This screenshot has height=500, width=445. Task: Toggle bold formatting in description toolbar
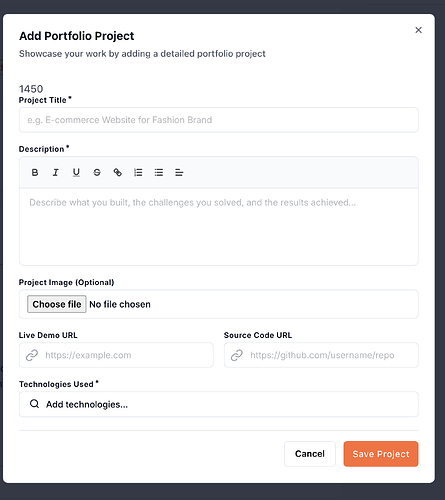(x=35, y=172)
